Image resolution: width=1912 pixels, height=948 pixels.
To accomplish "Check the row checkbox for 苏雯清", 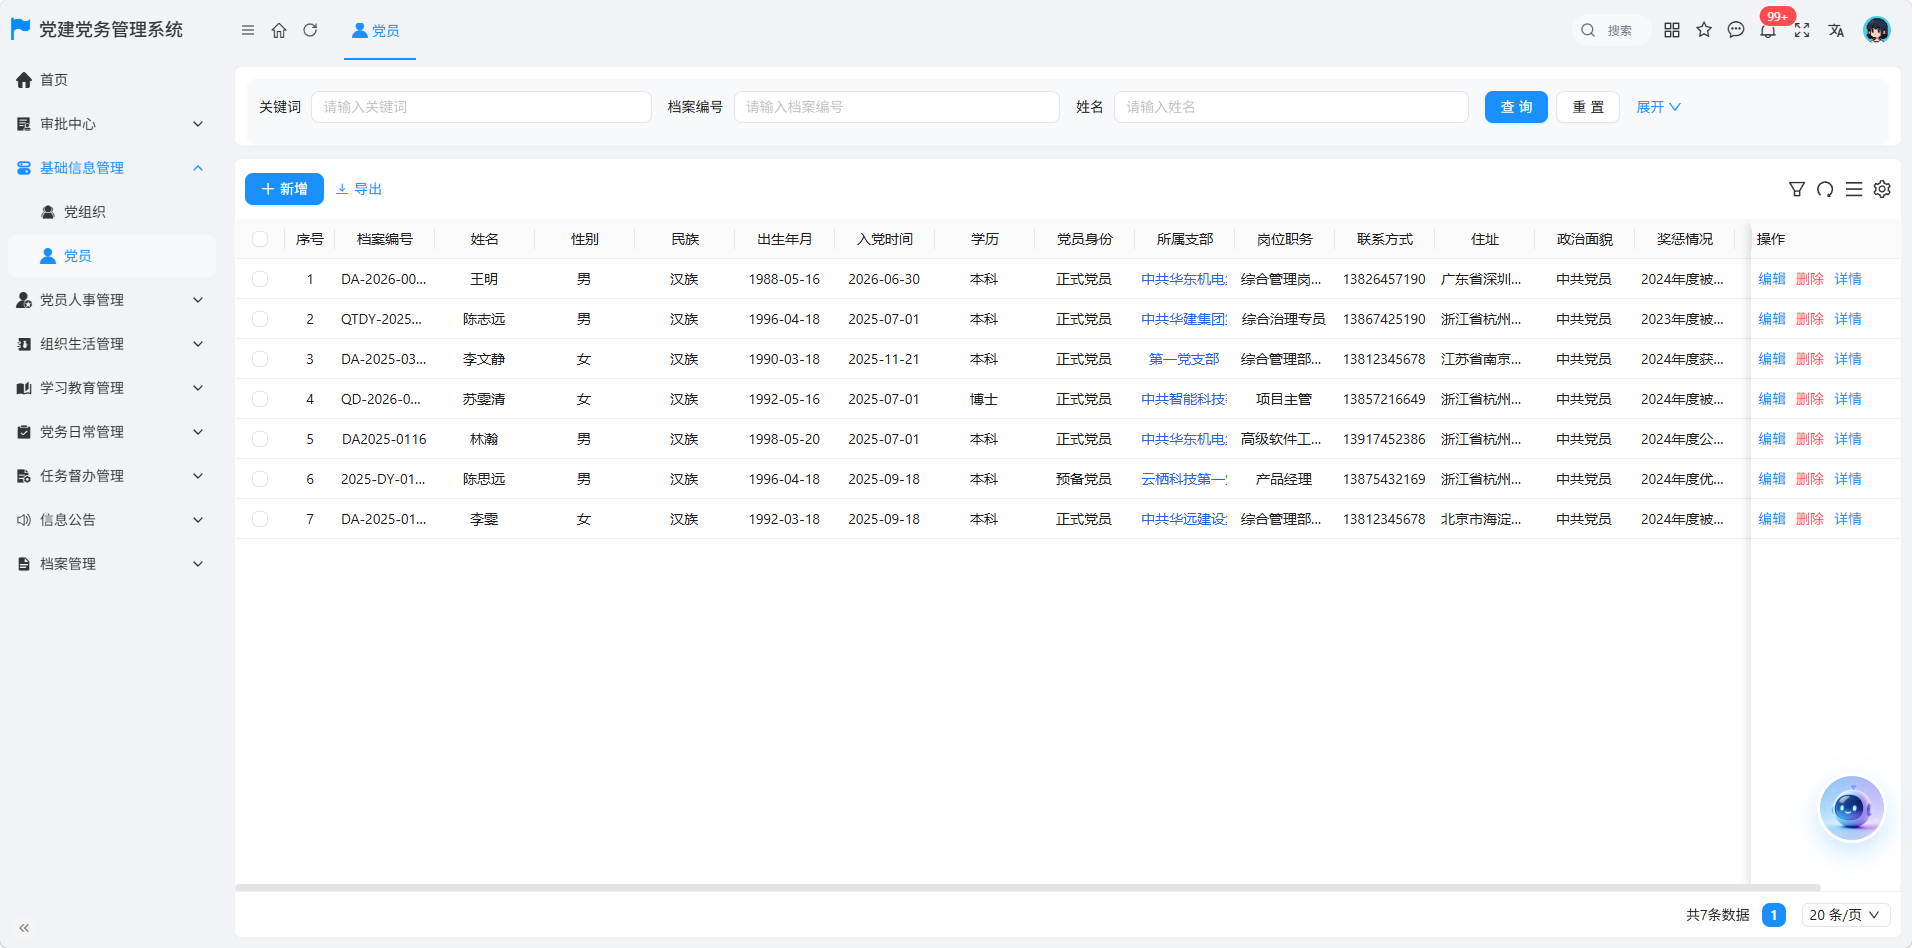I will point(260,399).
